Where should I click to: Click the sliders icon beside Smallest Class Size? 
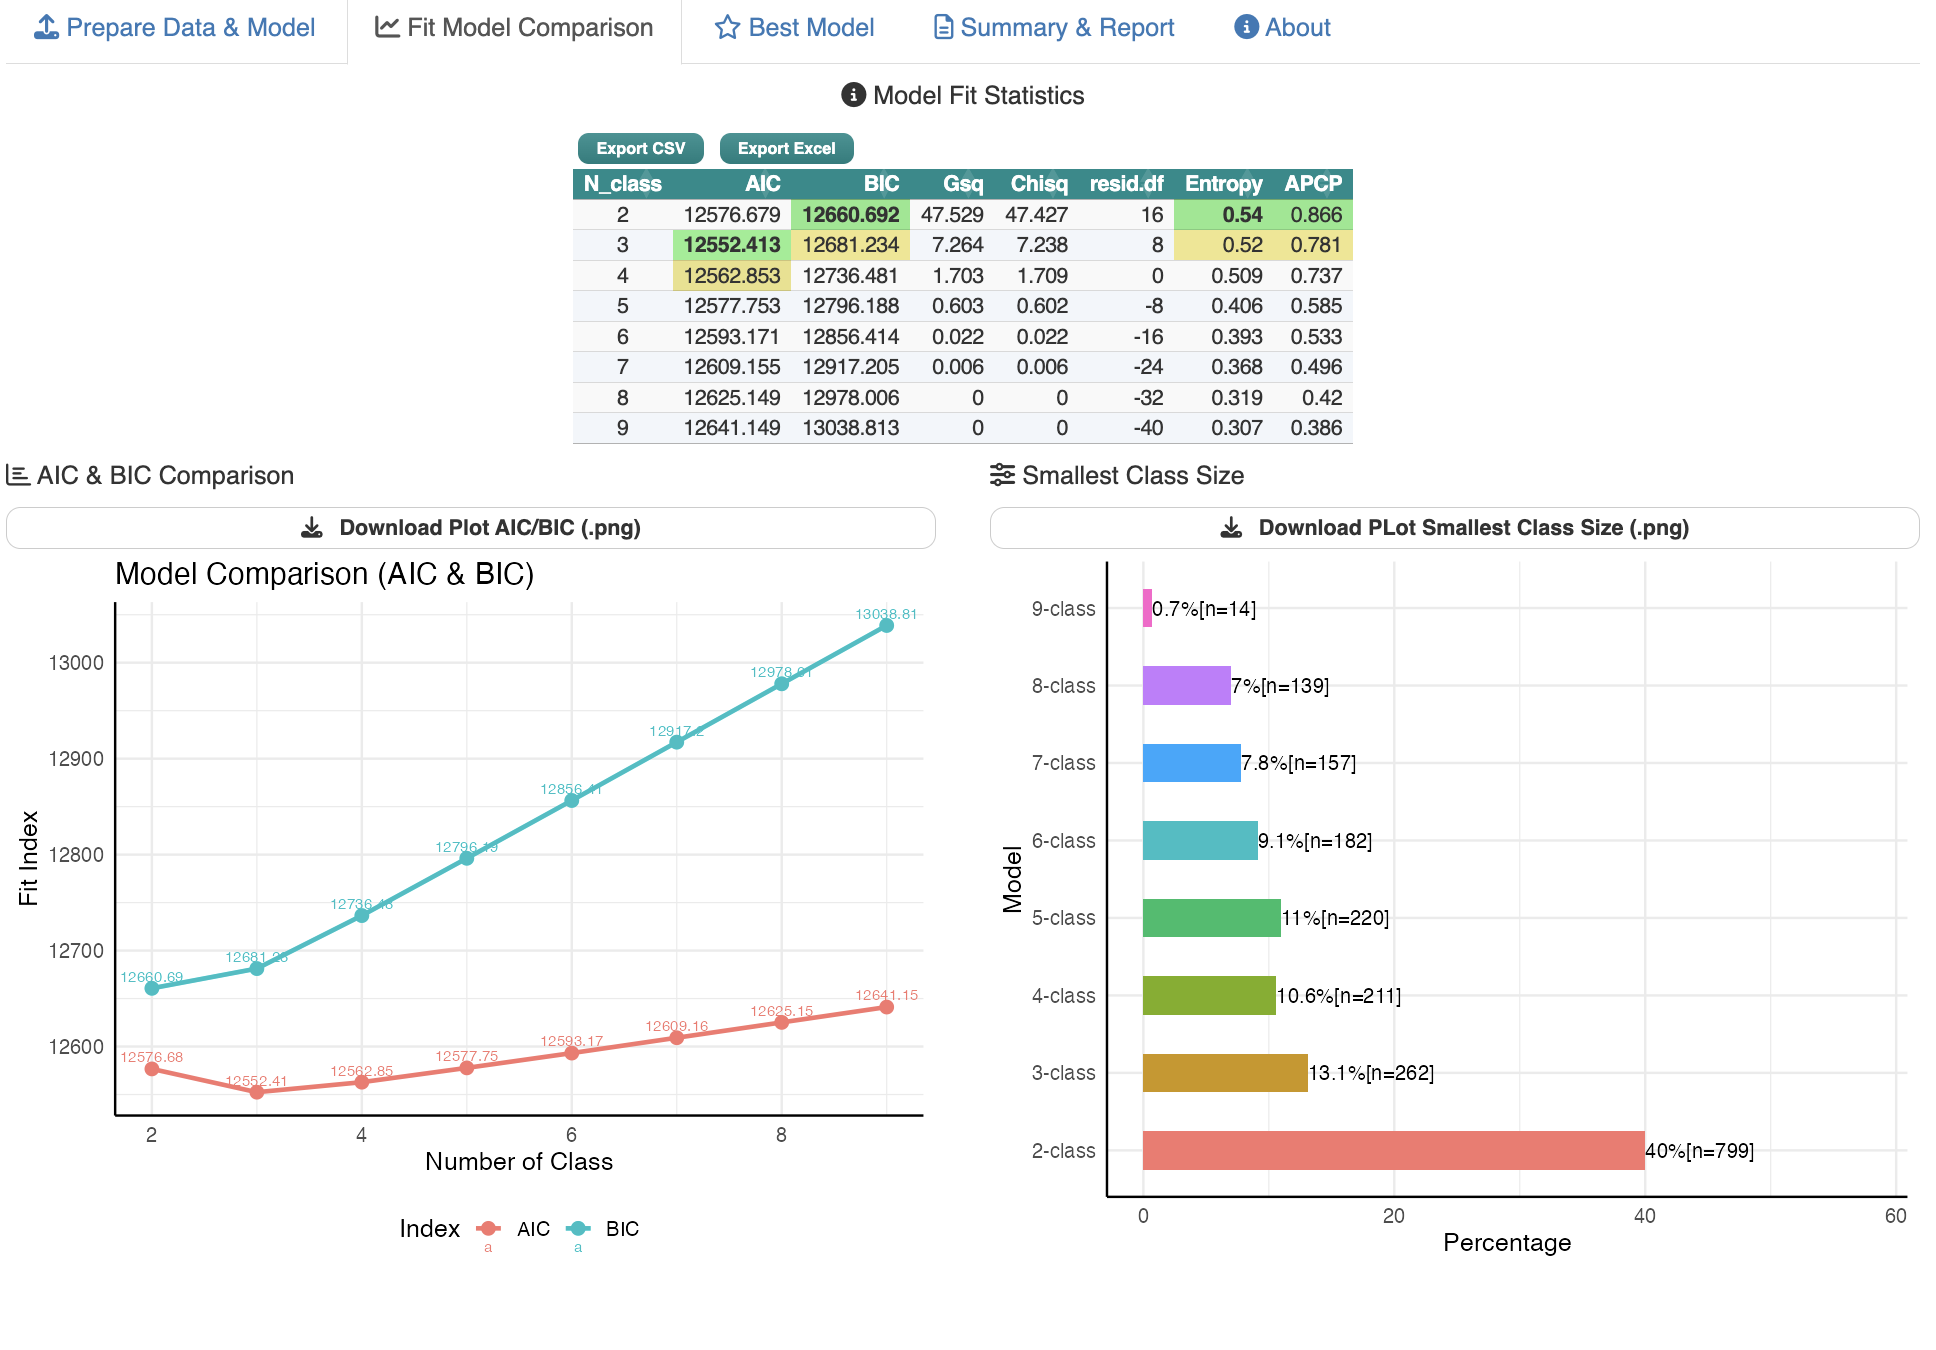(1002, 475)
